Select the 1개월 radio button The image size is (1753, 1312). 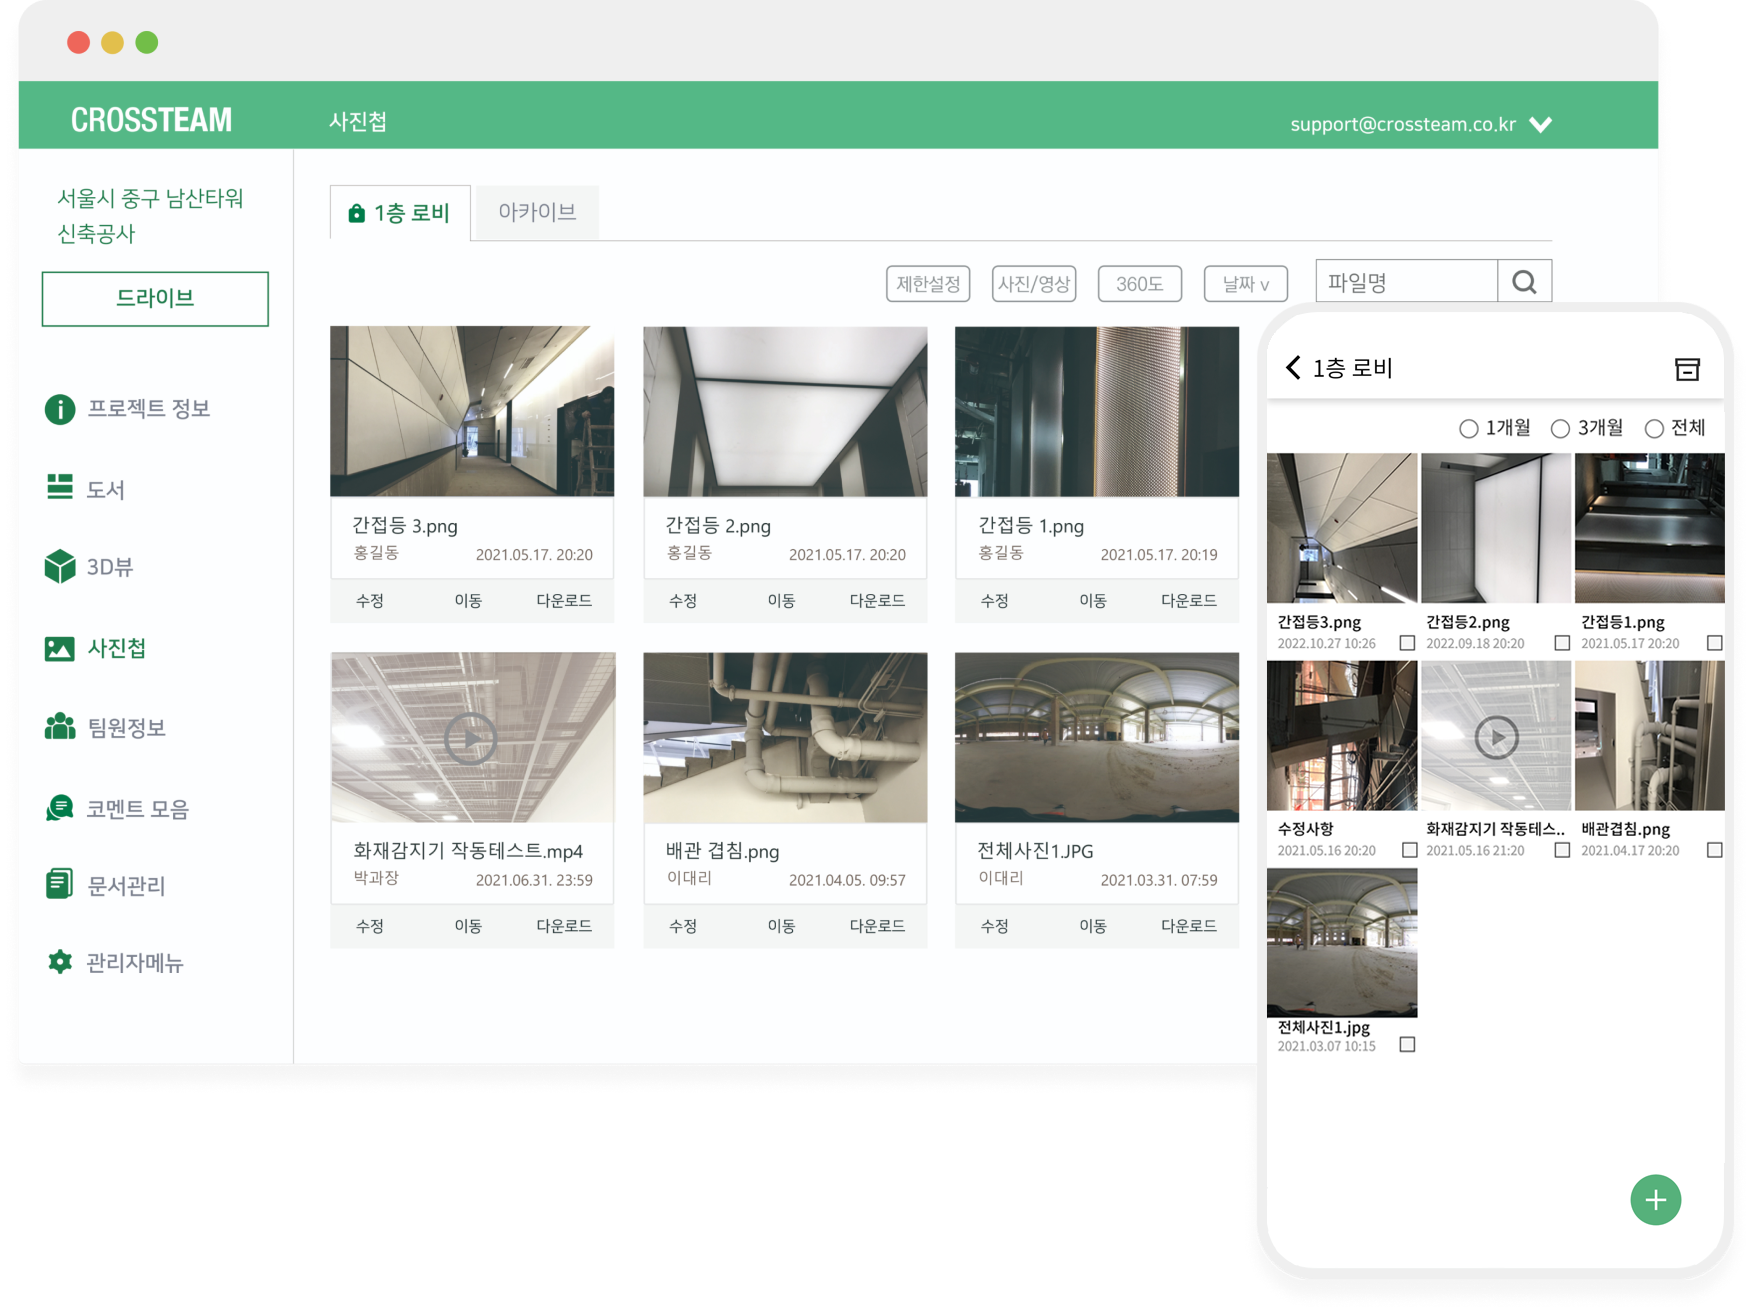1468,429
